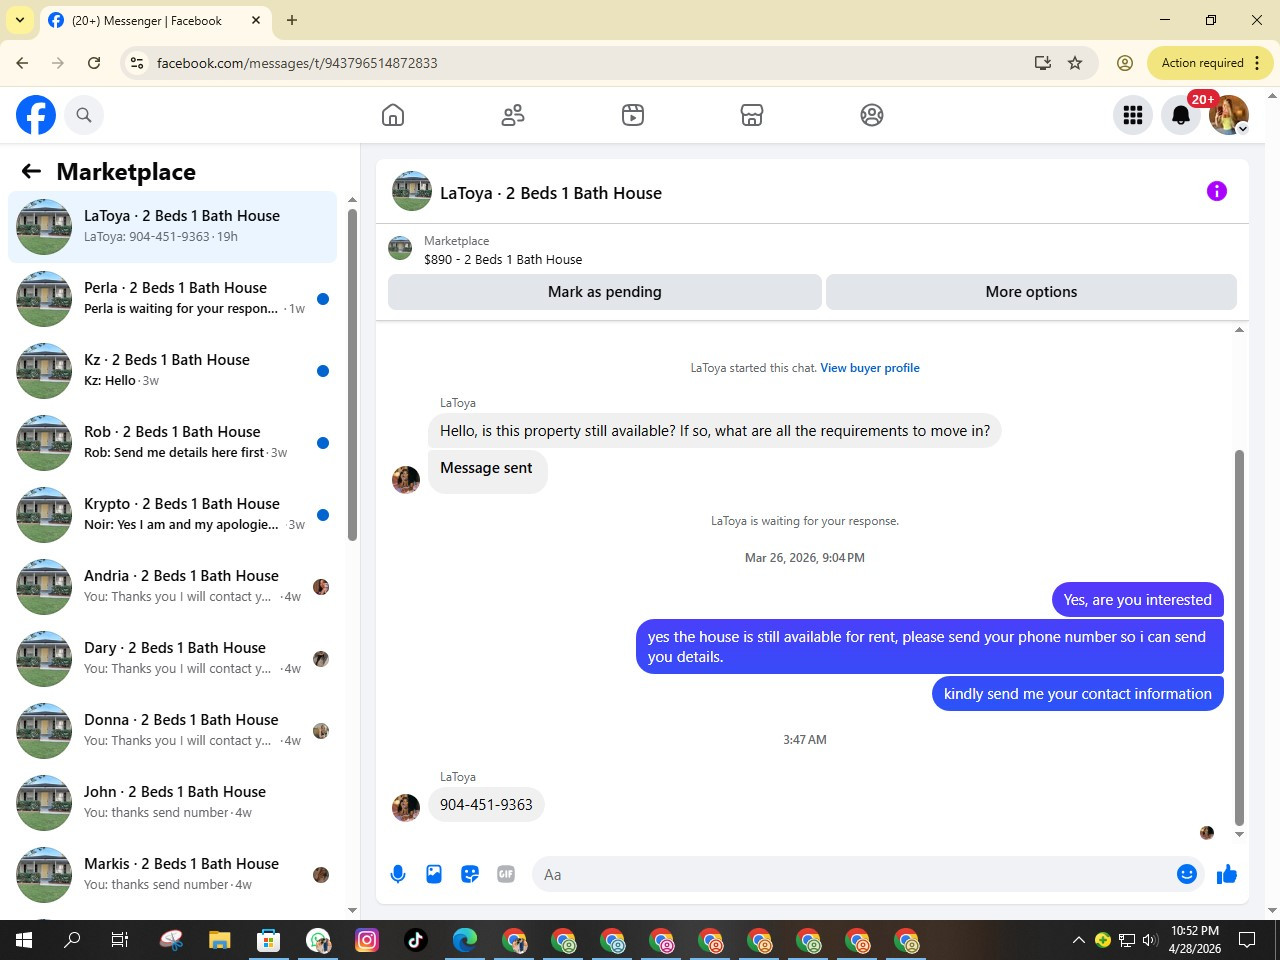
Task: Open the Facebook search icon
Action: coord(84,115)
